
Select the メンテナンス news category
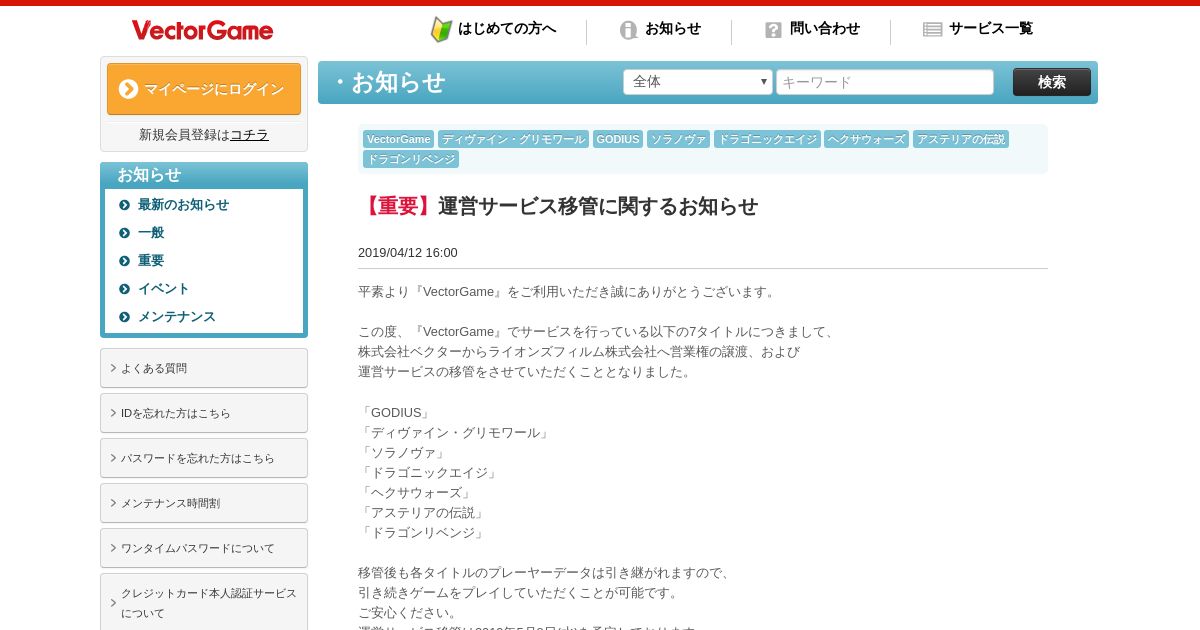177,317
